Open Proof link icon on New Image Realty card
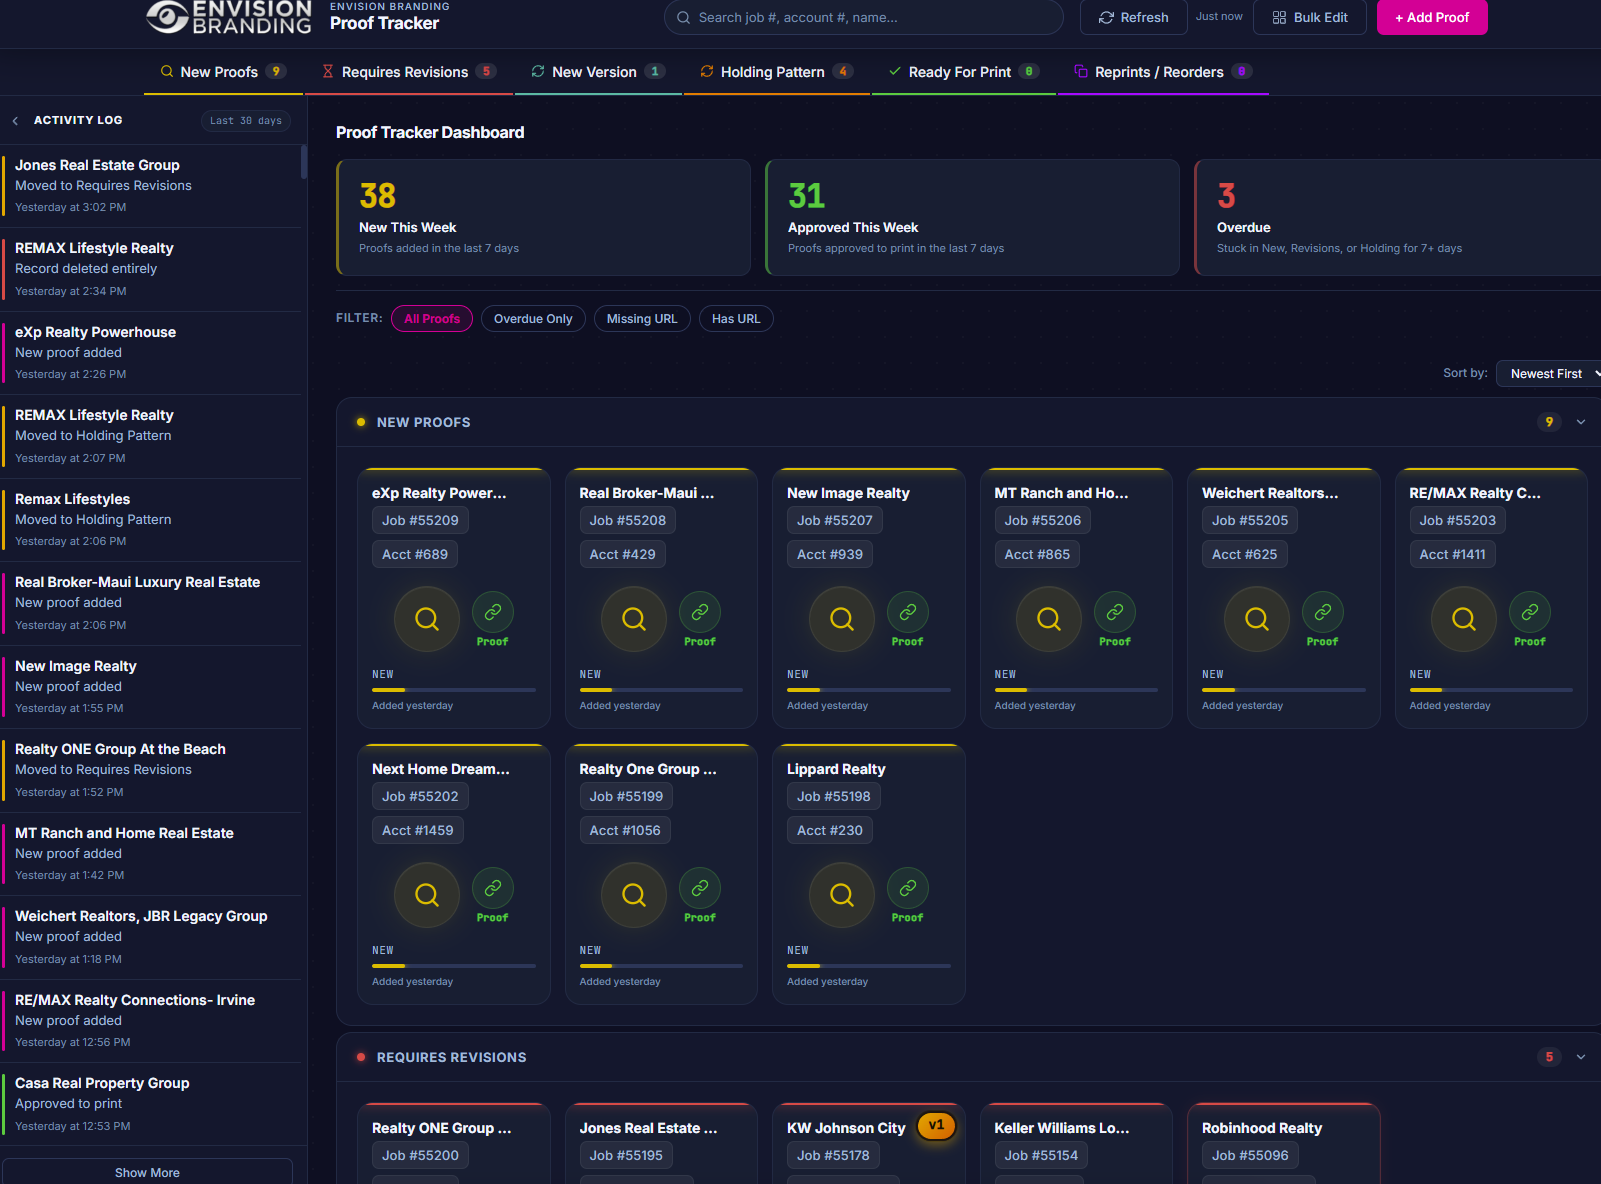 click(x=908, y=612)
